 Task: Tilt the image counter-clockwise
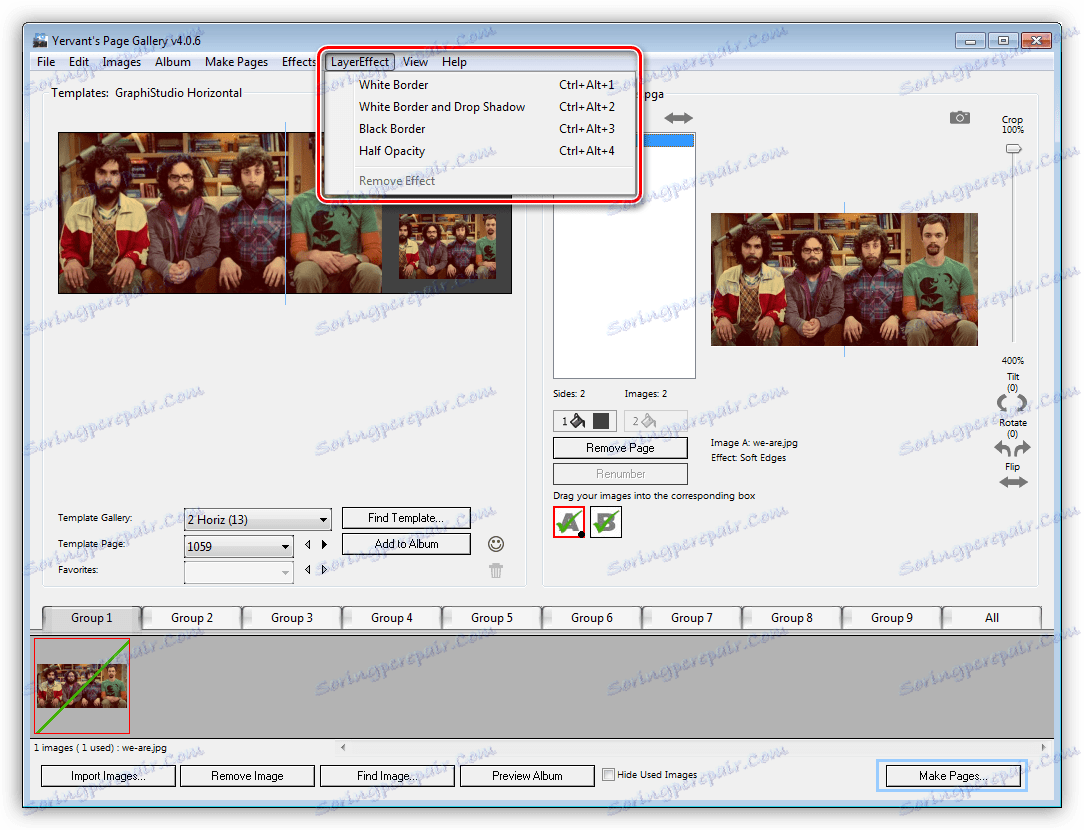tap(1003, 402)
